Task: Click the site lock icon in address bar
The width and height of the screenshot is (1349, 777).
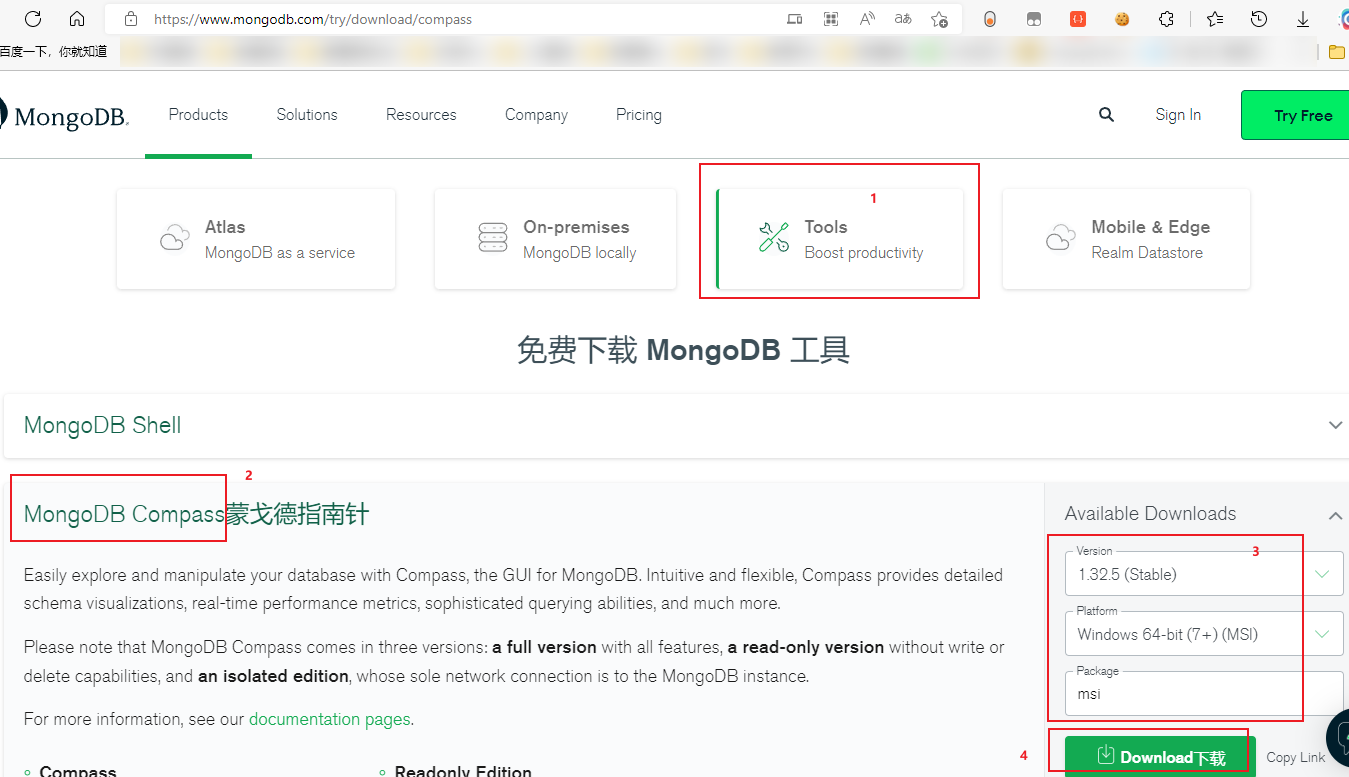Action: 130,19
